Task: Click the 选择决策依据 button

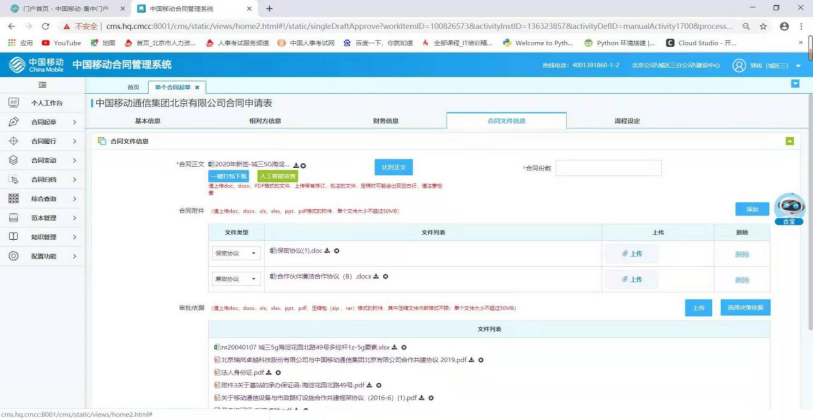Action: pos(745,307)
